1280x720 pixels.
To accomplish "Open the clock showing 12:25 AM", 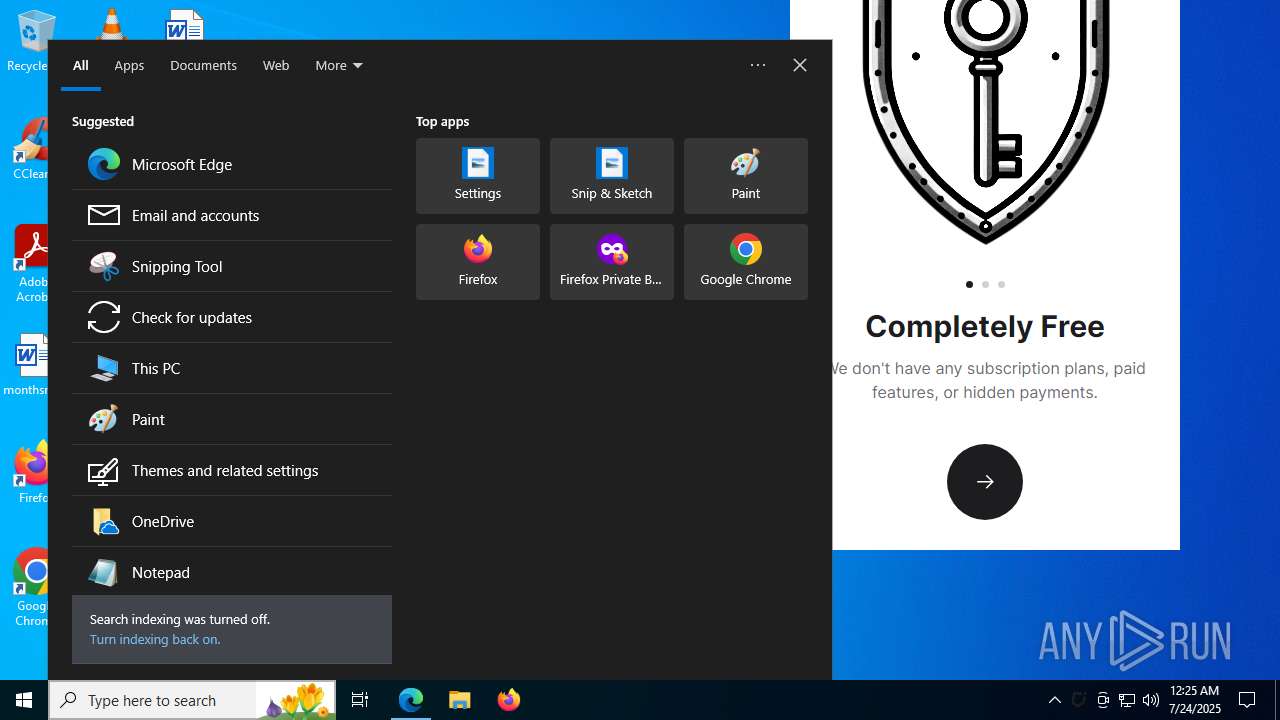I will [x=1195, y=700].
